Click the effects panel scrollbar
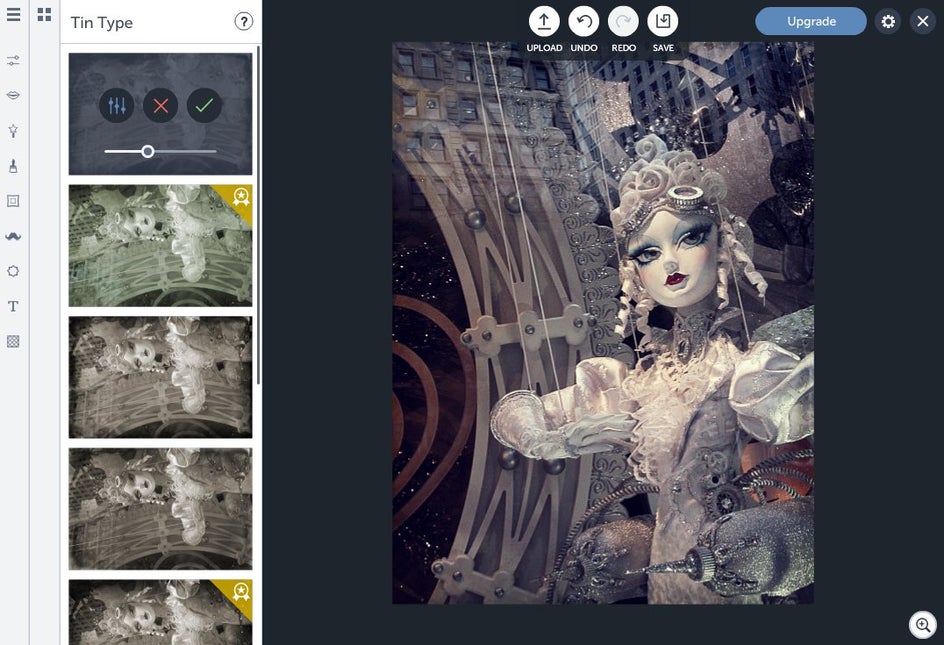The height and width of the screenshot is (645, 944). [x=258, y=215]
